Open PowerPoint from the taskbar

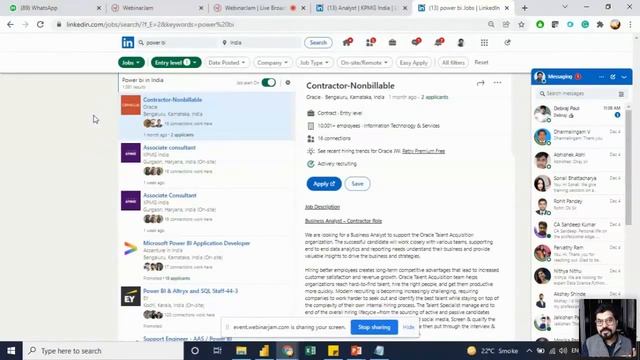point(356,351)
